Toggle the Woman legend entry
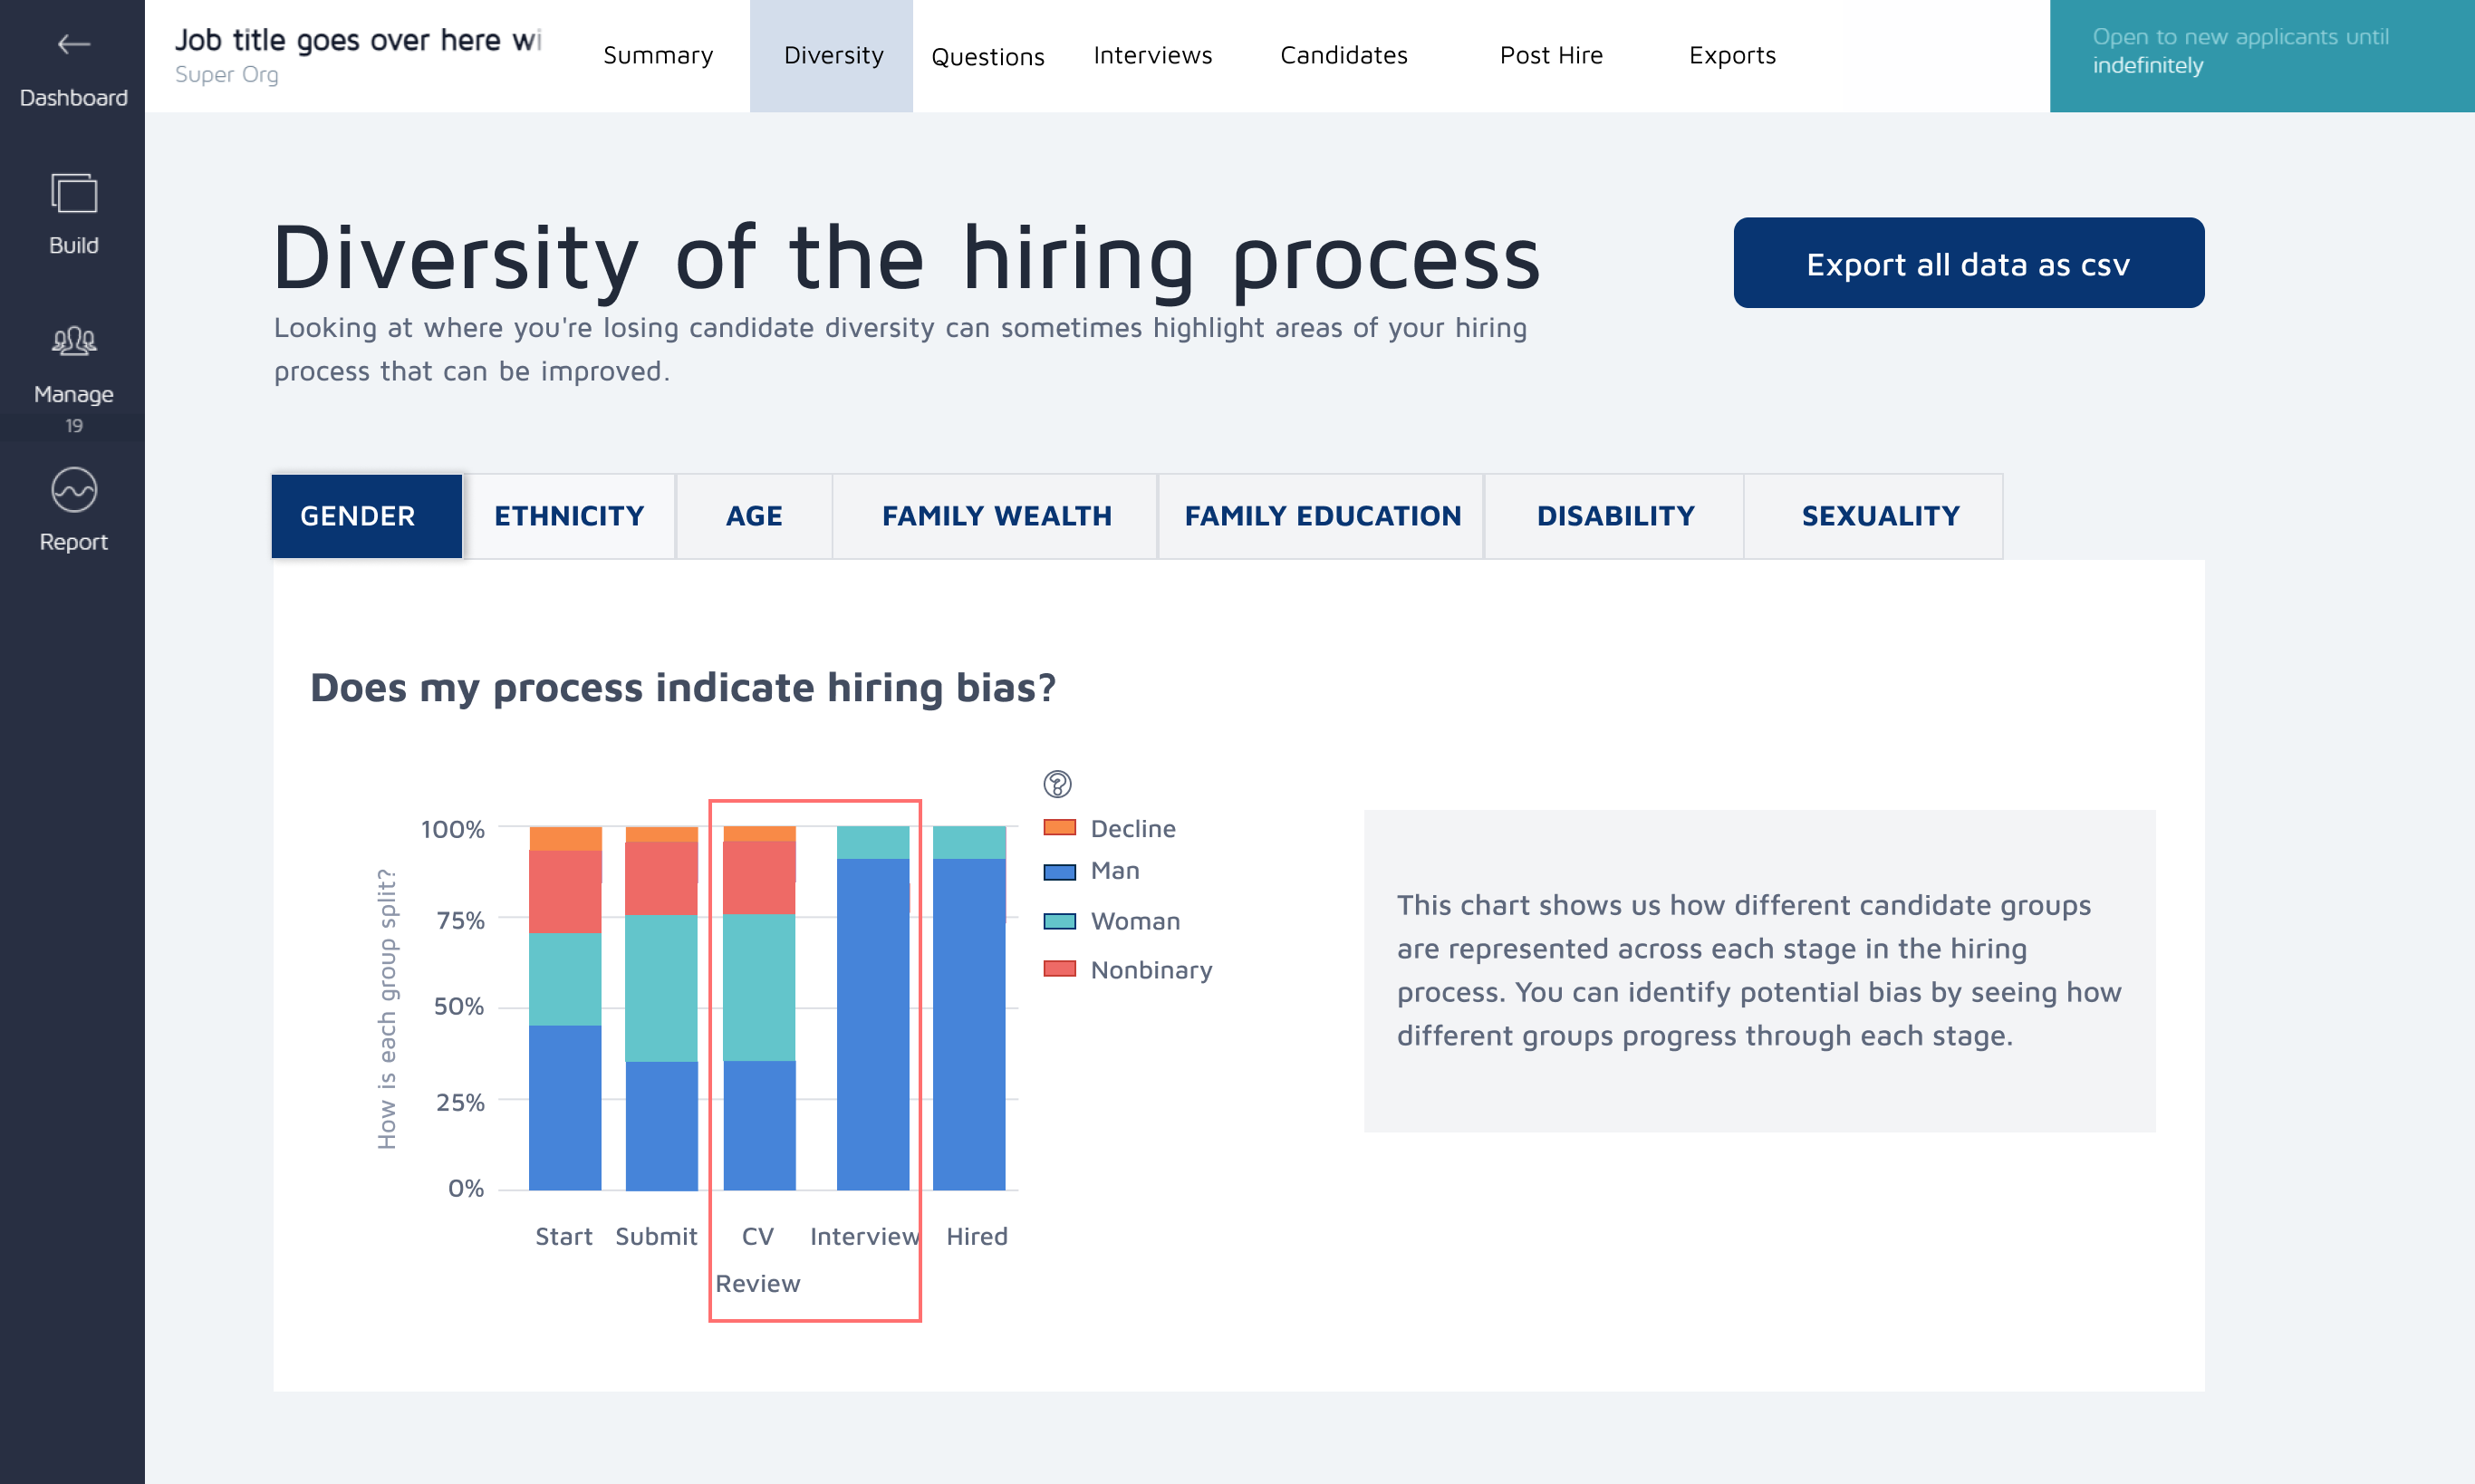 point(1134,921)
